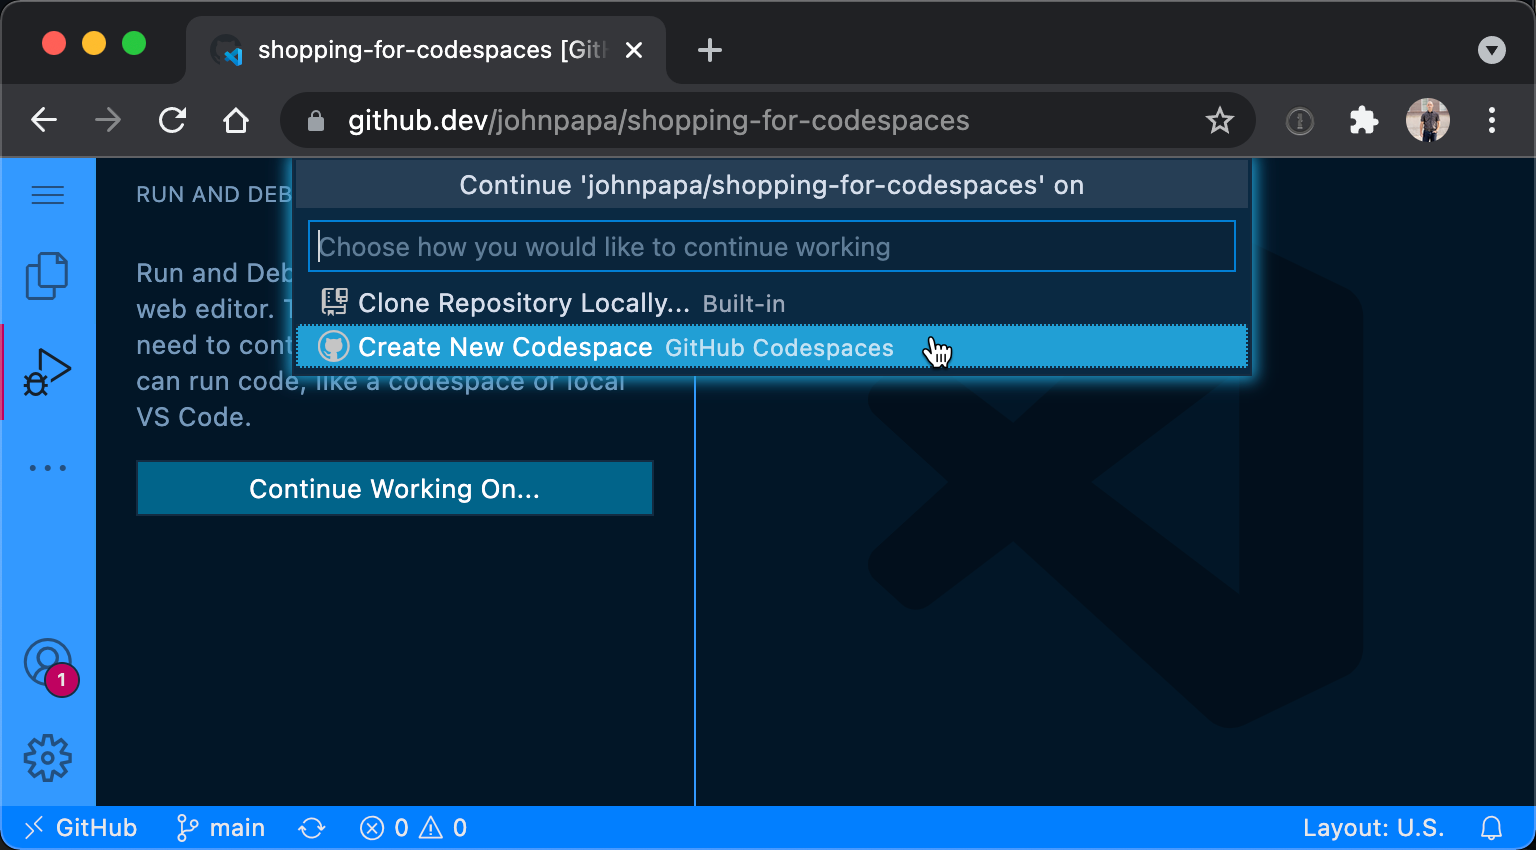
Task: Open the tab search dropdown arrow
Action: [x=1491, y=50]
